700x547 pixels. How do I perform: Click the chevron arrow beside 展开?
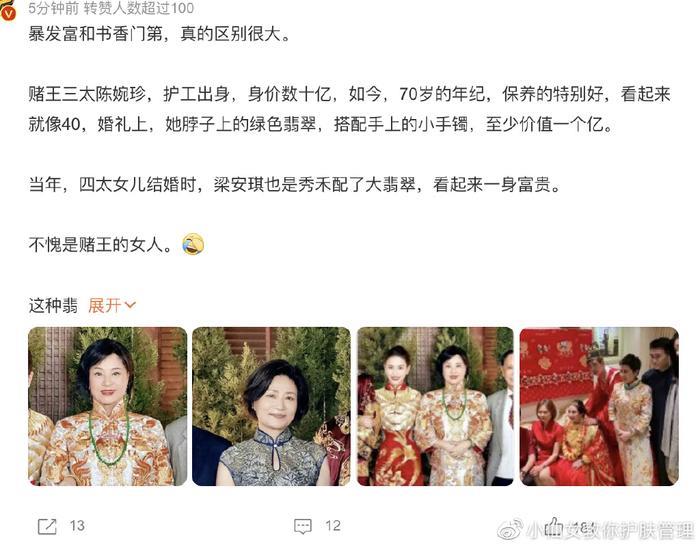(130, 305)
